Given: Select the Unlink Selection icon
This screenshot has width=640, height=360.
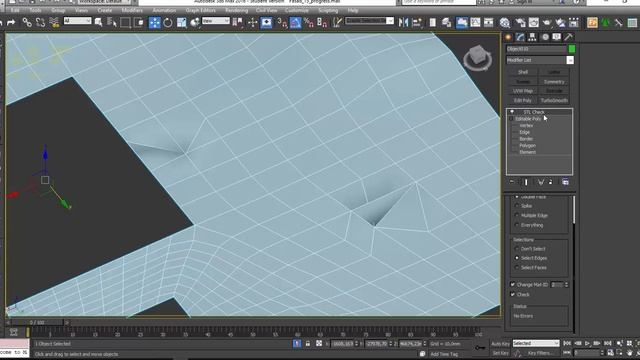Looking at the screenshot, I should click(x=40, y=22).
